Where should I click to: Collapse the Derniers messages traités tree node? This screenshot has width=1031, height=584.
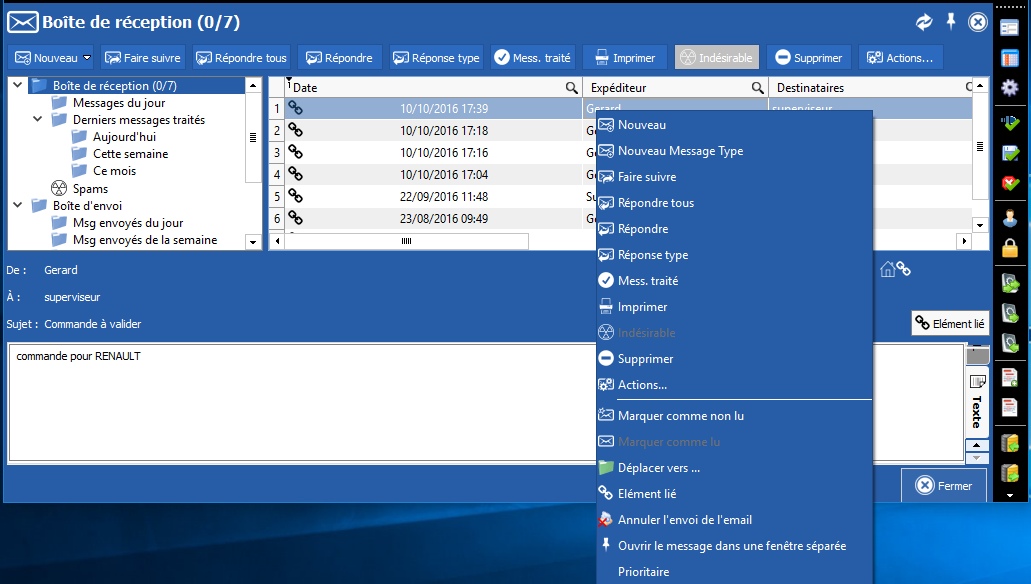(37, 120)
